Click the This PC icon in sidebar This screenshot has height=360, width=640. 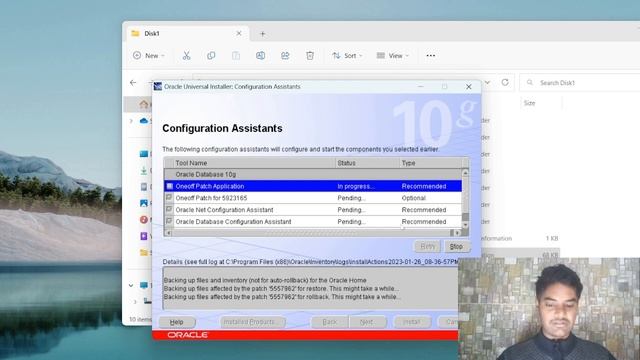144,285
